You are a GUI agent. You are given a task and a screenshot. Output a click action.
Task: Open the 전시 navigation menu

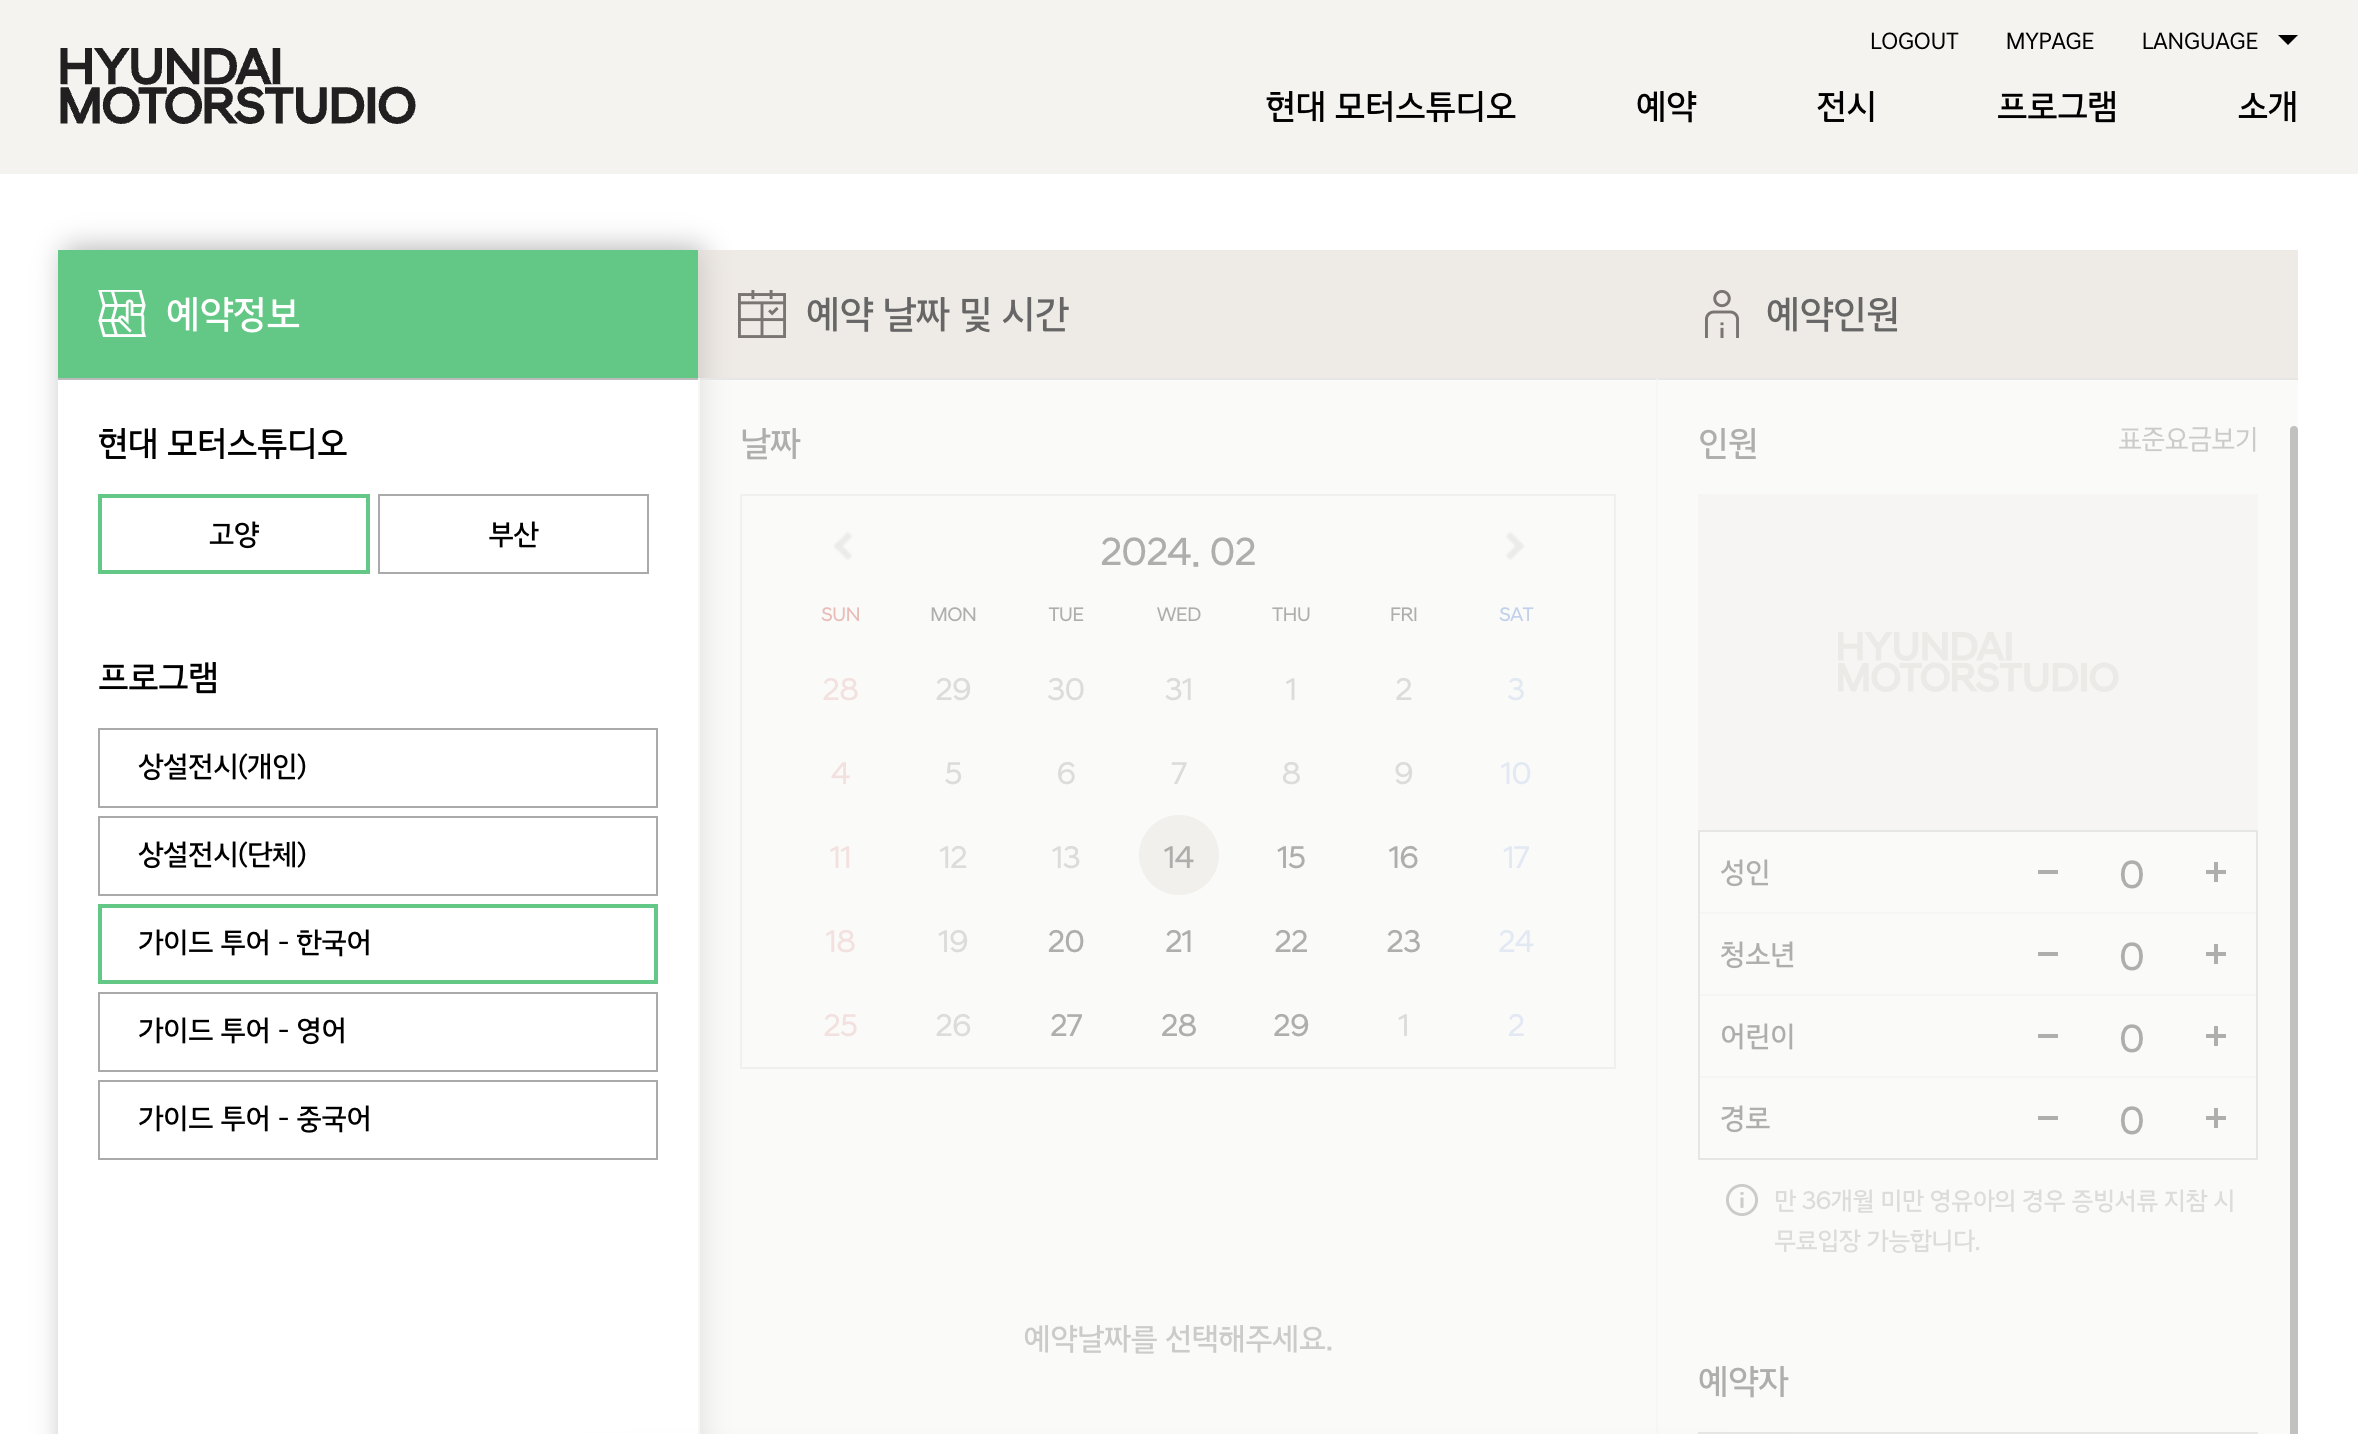(x=1846, y=106)
